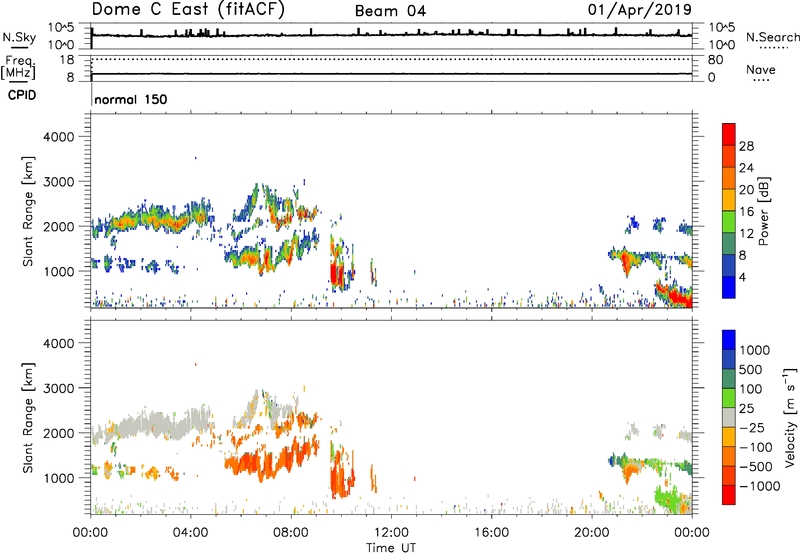Click the power scale value '28'
This screenshot has height=554, width=800.
[x=746, y=146]
